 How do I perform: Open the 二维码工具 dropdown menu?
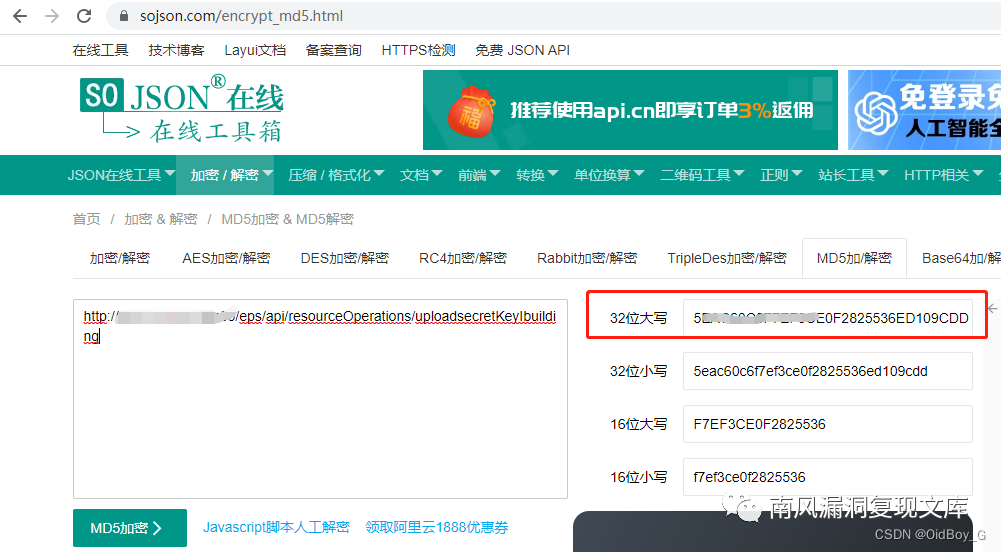[702, 175]
